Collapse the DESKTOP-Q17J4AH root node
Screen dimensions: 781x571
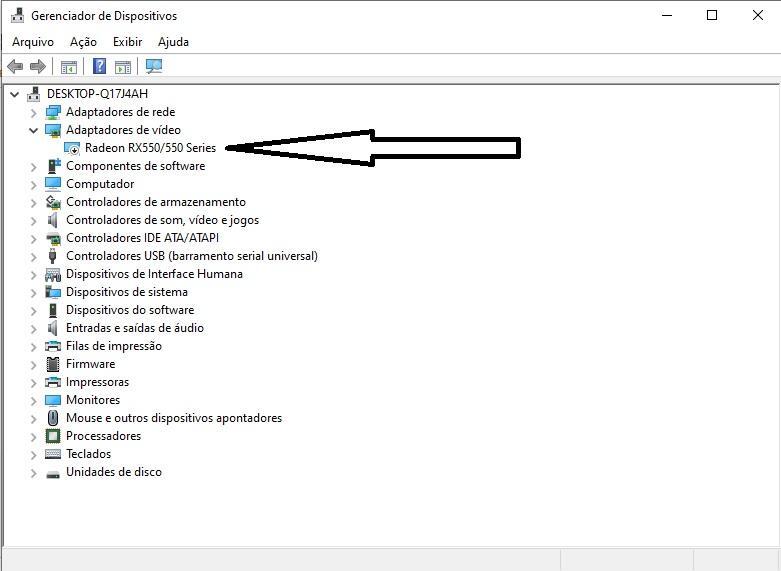[x=14, y=94]
